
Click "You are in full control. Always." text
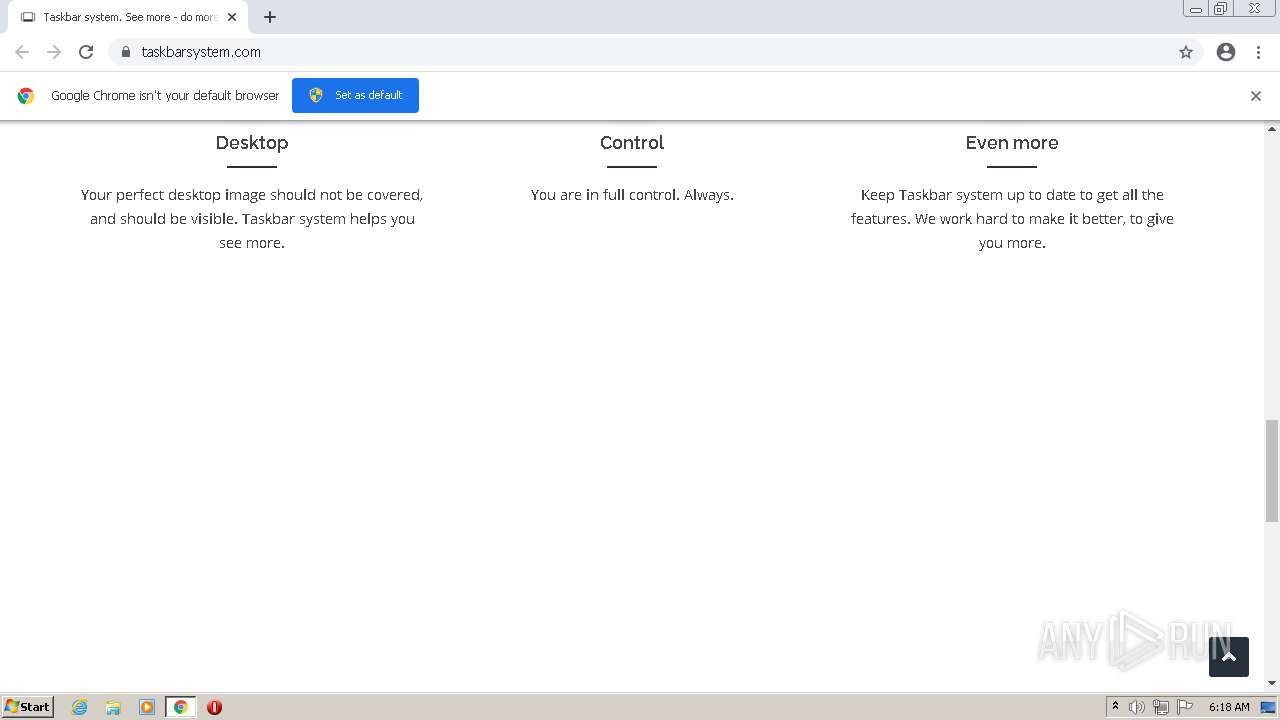tap(632, 195)
